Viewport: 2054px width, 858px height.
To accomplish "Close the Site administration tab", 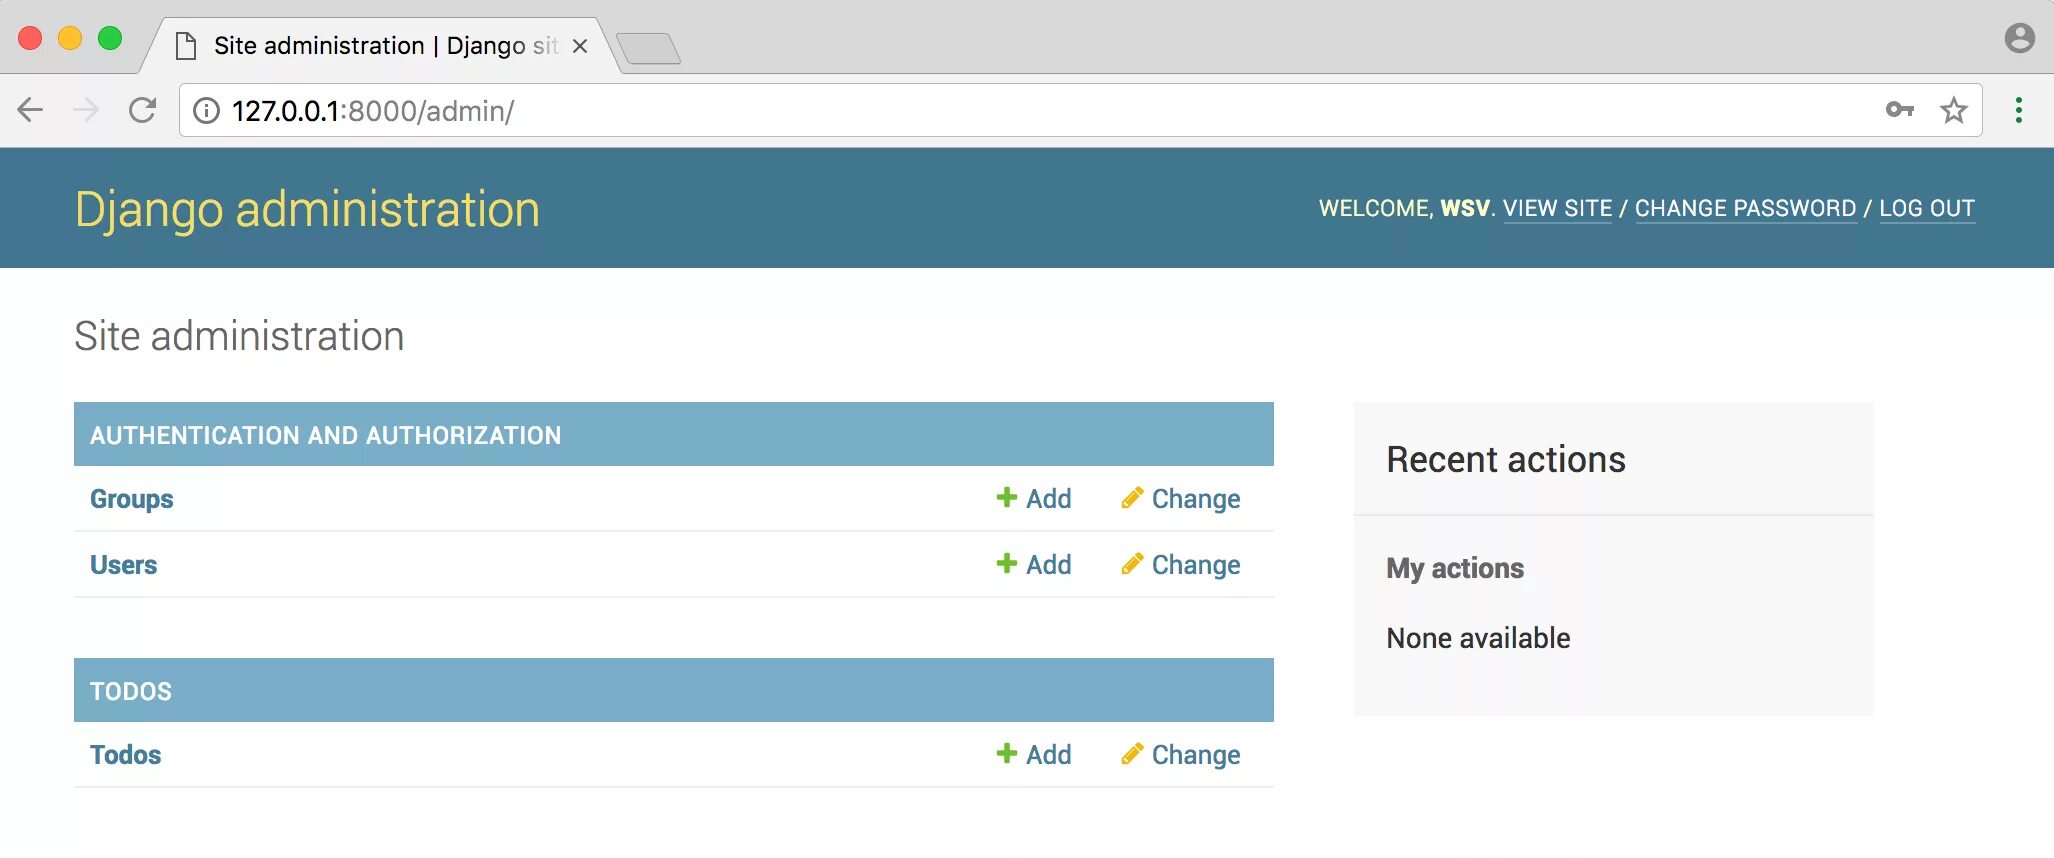I will point(580,46).
